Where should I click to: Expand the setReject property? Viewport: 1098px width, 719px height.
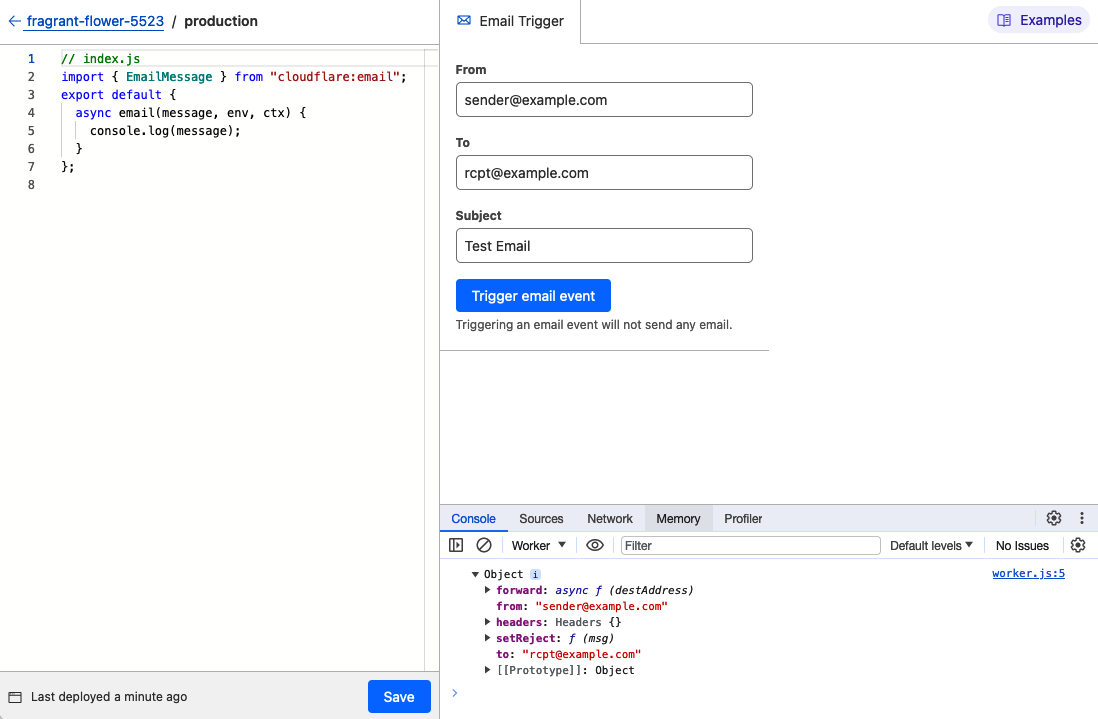488,638
